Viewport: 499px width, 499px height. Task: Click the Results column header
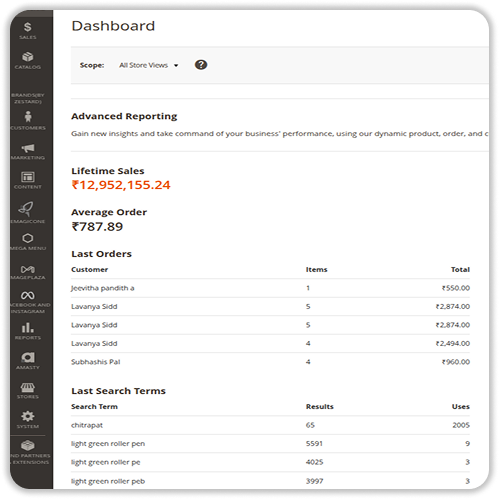tap(320, 407)
